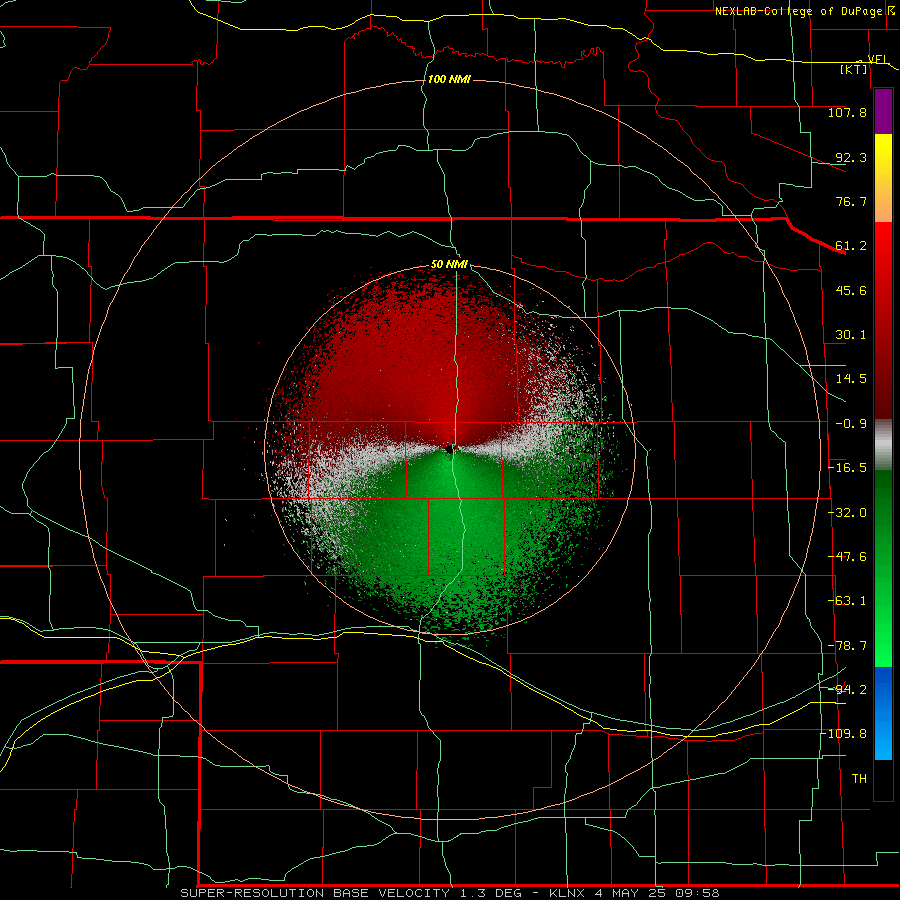The height and width of the screenshot is (900, 900).
Task: Click the 09:58 timestamp in the bottom caption
Action: 699,893
